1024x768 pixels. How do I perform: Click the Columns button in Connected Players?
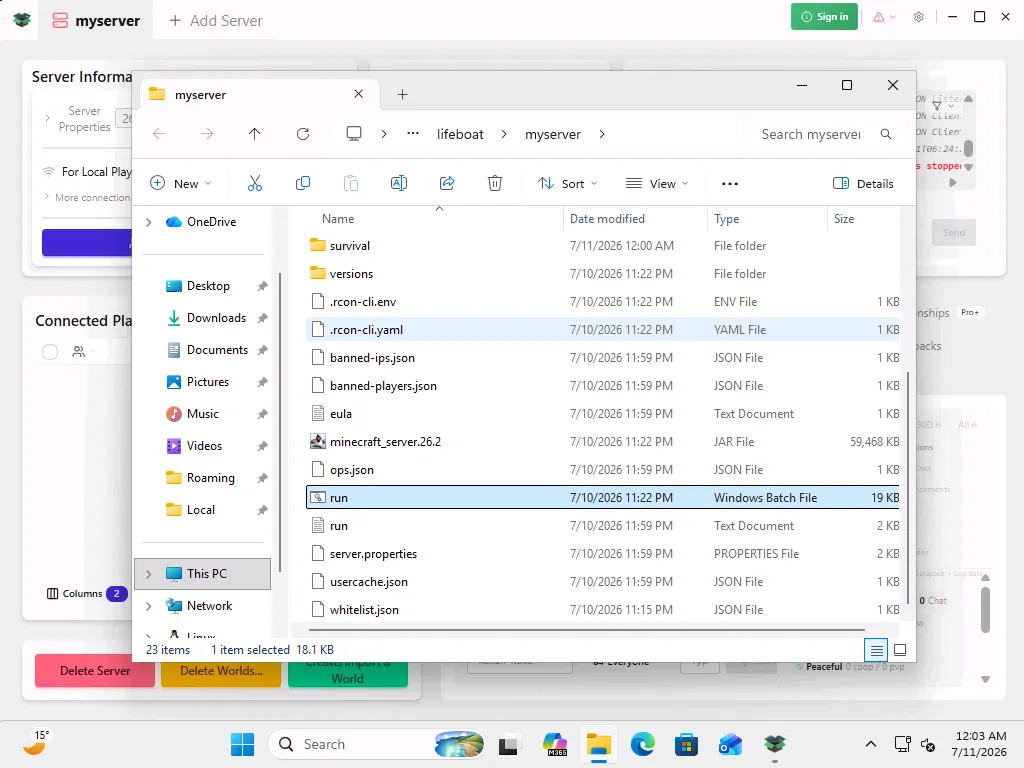coord(87,594)
